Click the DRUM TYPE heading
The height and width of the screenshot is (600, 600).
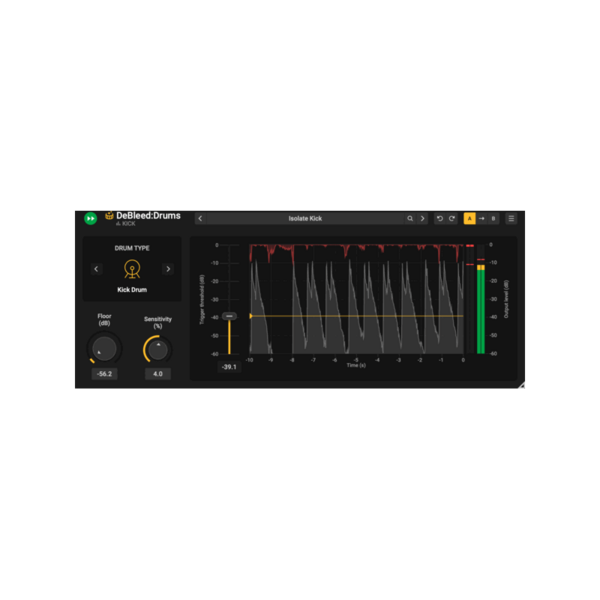(132, 248)
